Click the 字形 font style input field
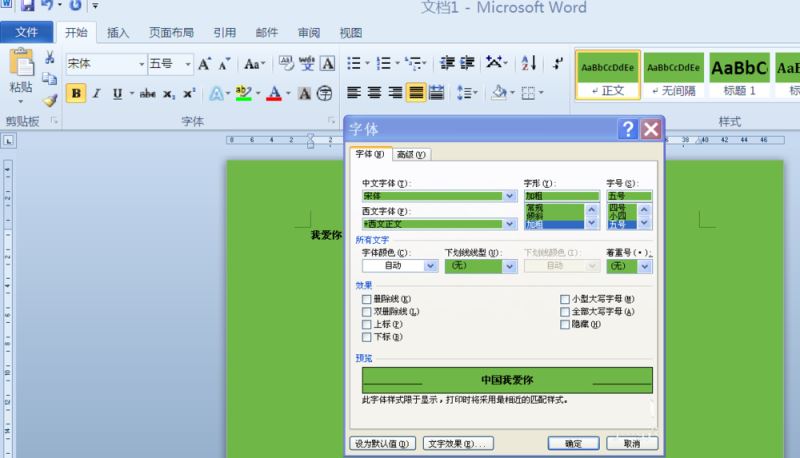The image size is (800, 458). 561,196
